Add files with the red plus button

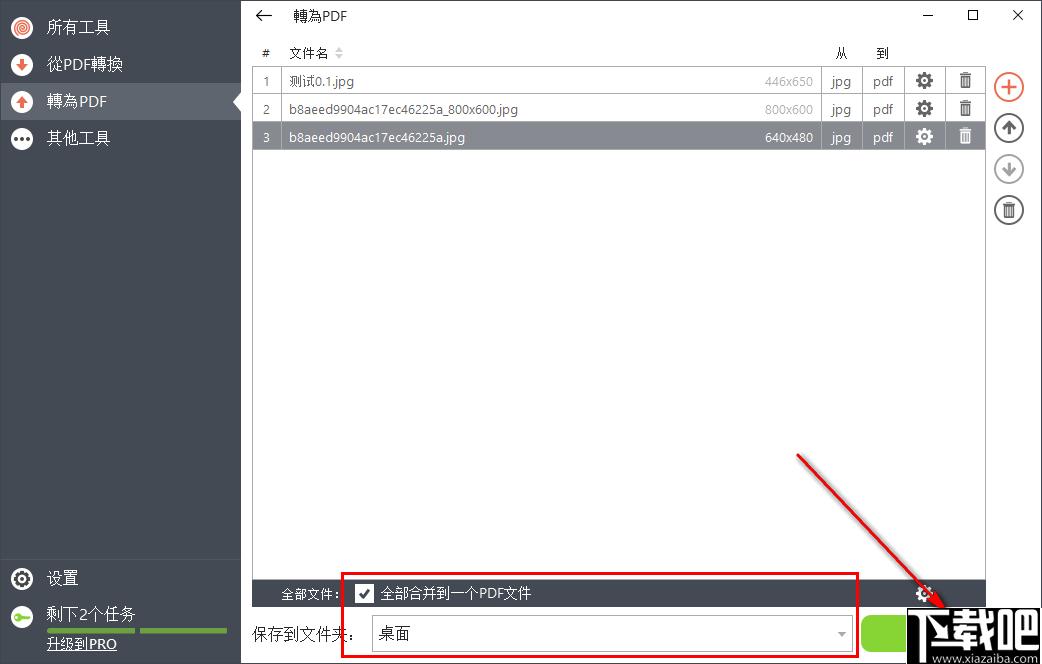coord(1009,87)
